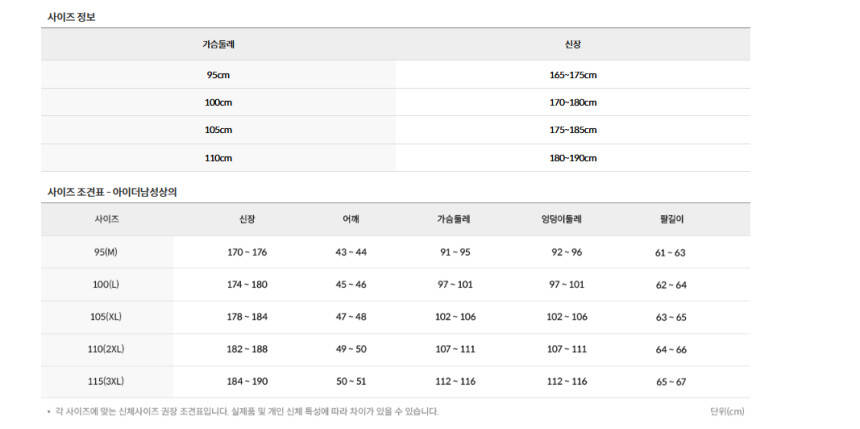This screenshot has width=860, height=429.
Task: Click the 팔길이 column header
Action: point(670,218)
